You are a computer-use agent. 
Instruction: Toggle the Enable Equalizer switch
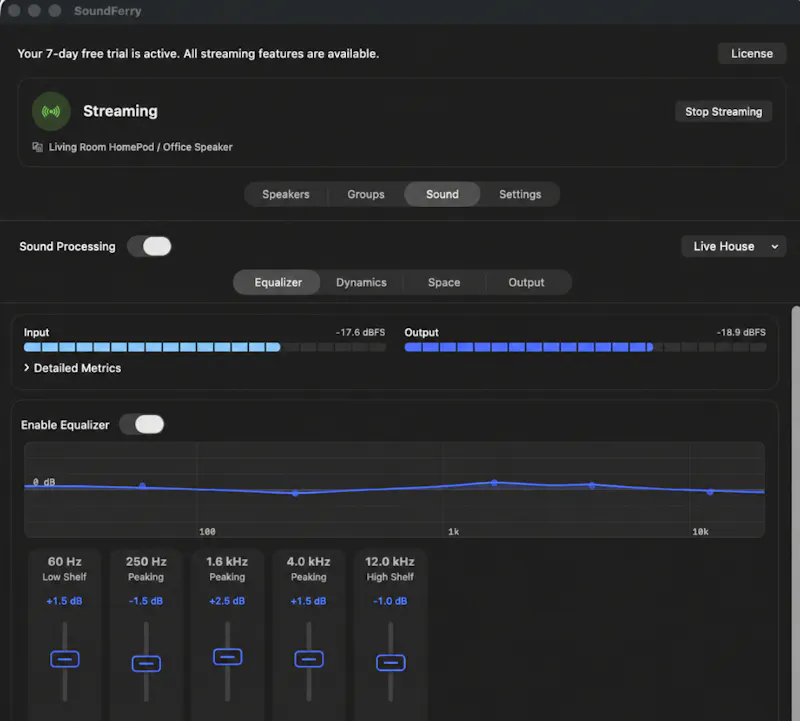[142, 425]
